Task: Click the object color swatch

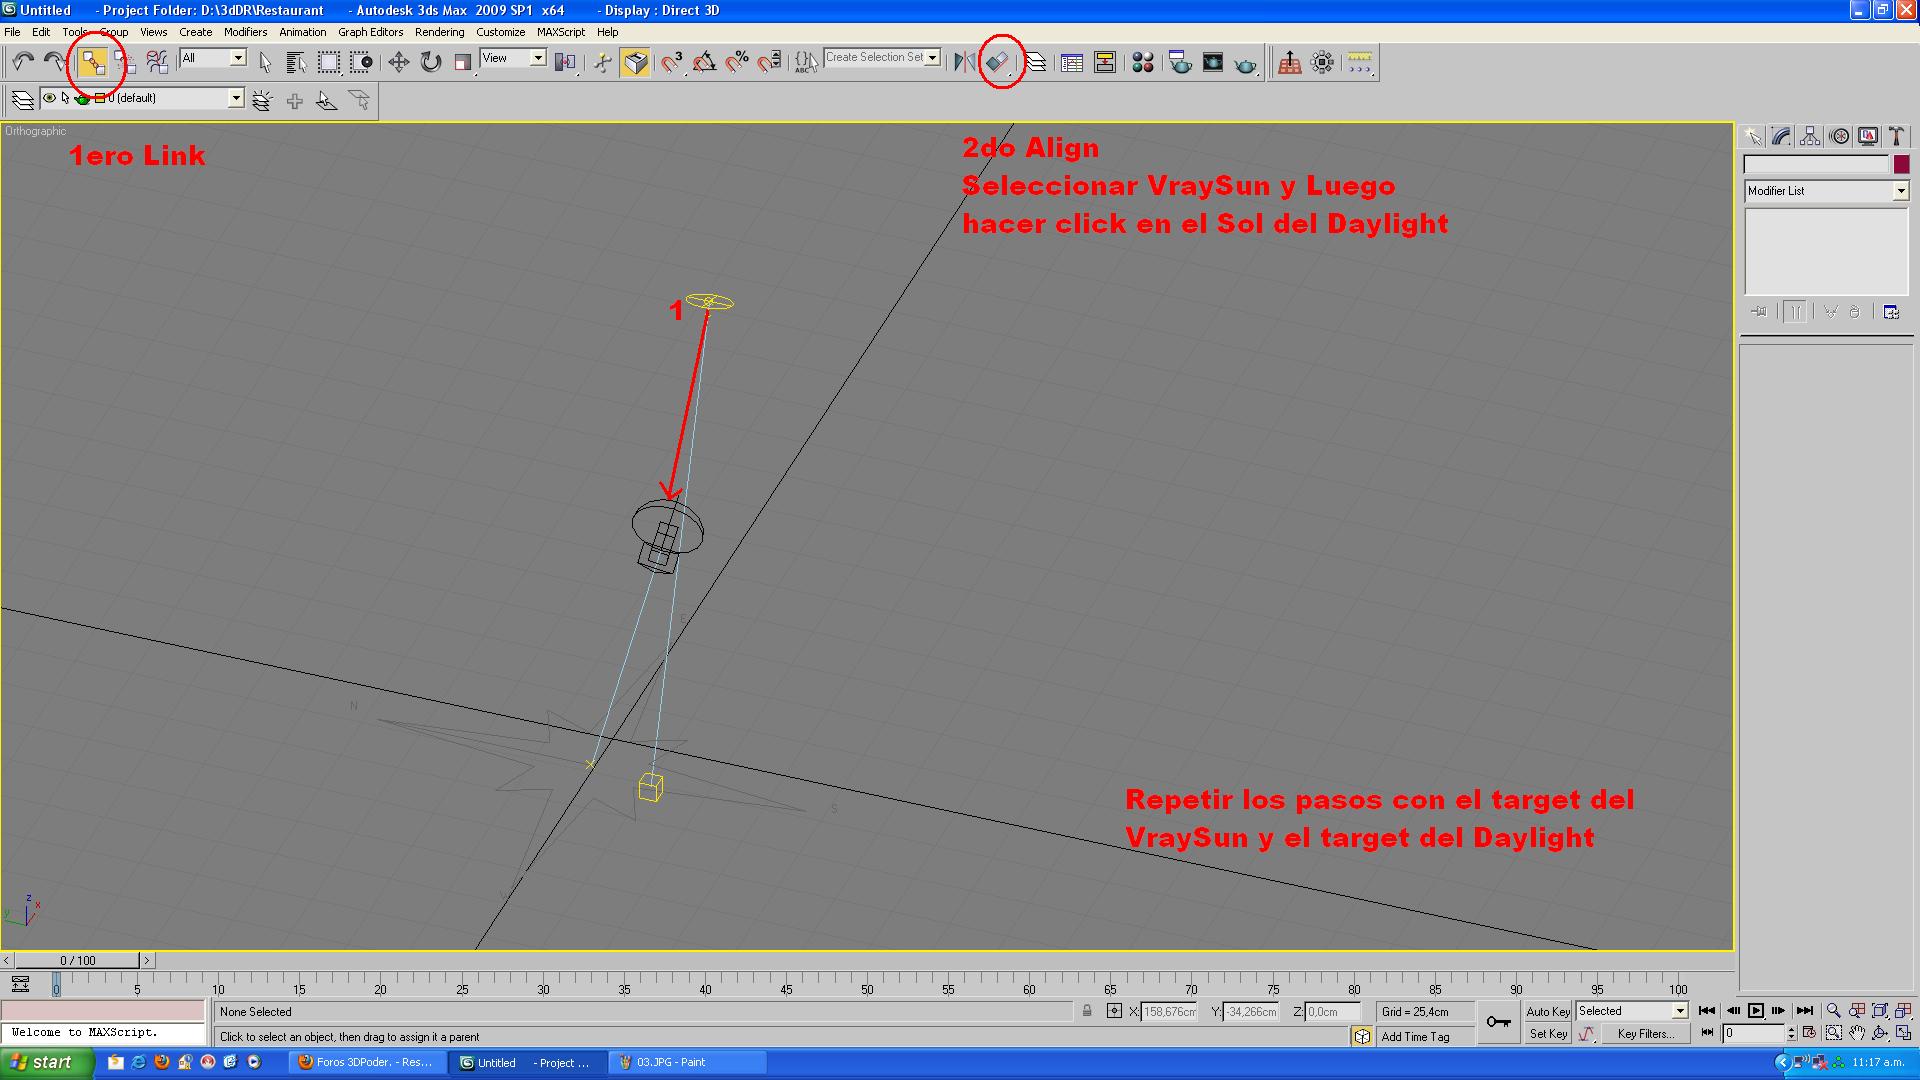Action: pyautogui.click(x=1901, y=164)
